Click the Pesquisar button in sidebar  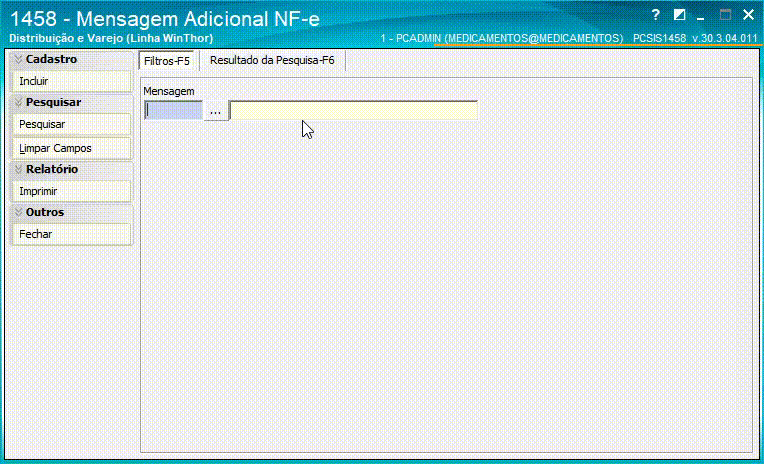coord(72,124)
